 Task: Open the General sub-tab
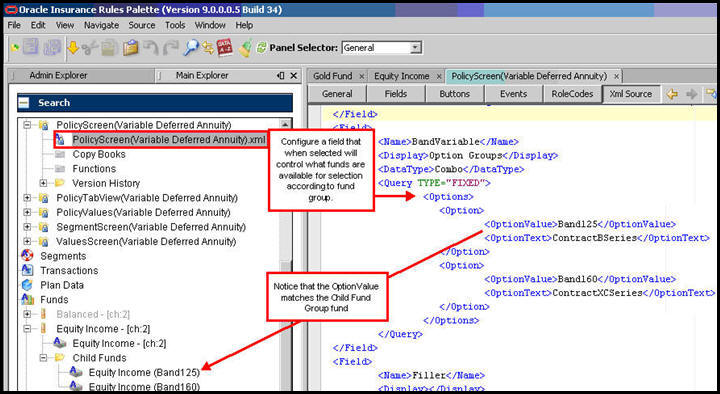point(337,94)
